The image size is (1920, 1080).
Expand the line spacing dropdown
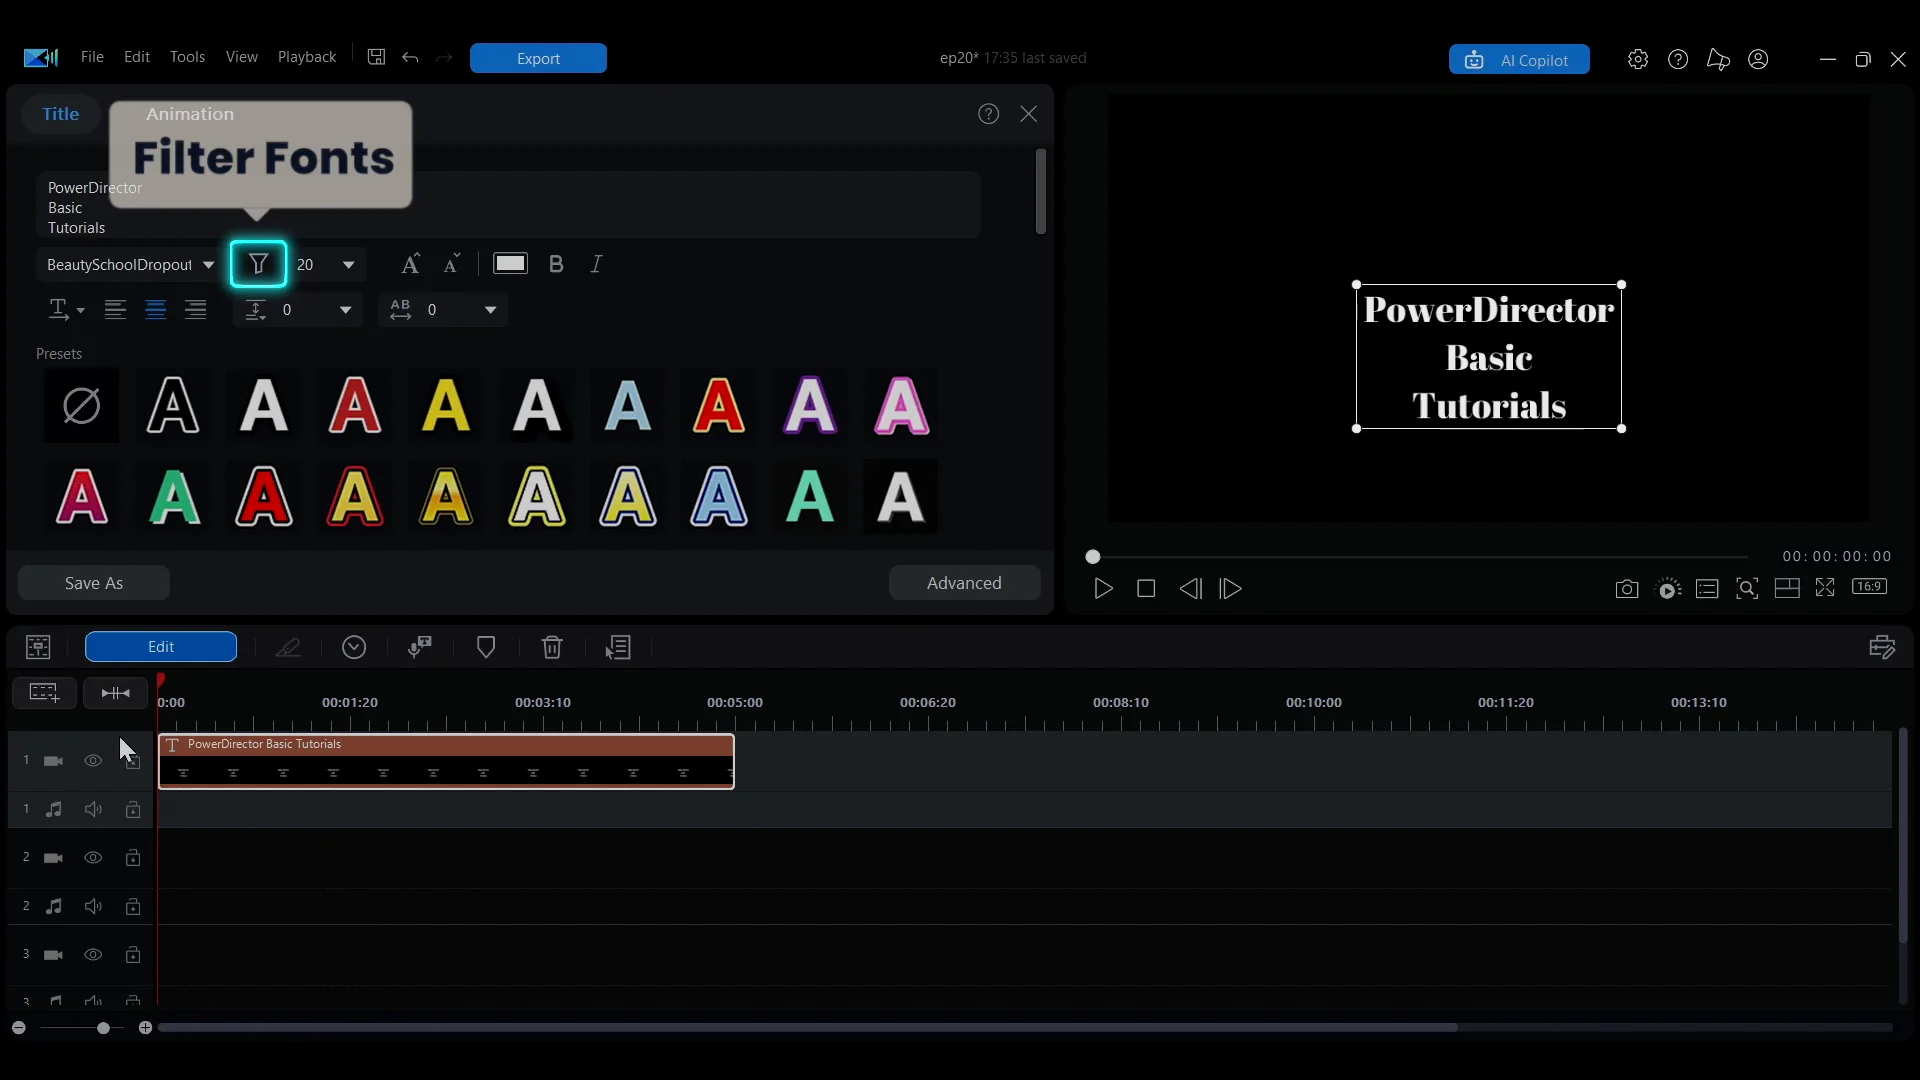coord(346,310)
